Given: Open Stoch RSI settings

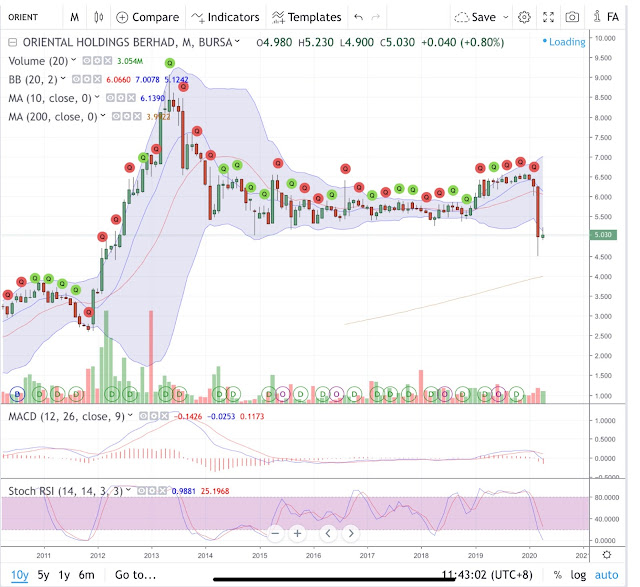Looking at the screenshot, I should tap(152, 491).
